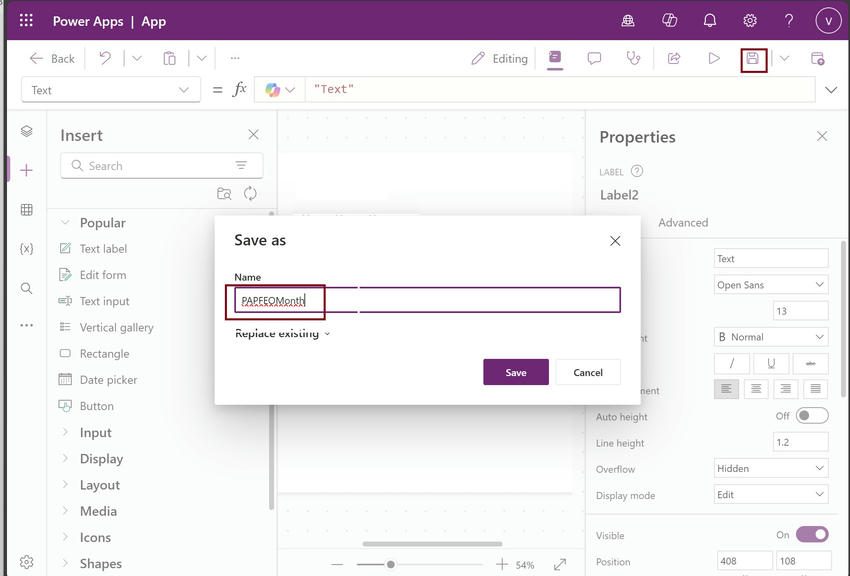
Task: Open the Copilot formula assistance dropdown
Action: click(280, 89)
